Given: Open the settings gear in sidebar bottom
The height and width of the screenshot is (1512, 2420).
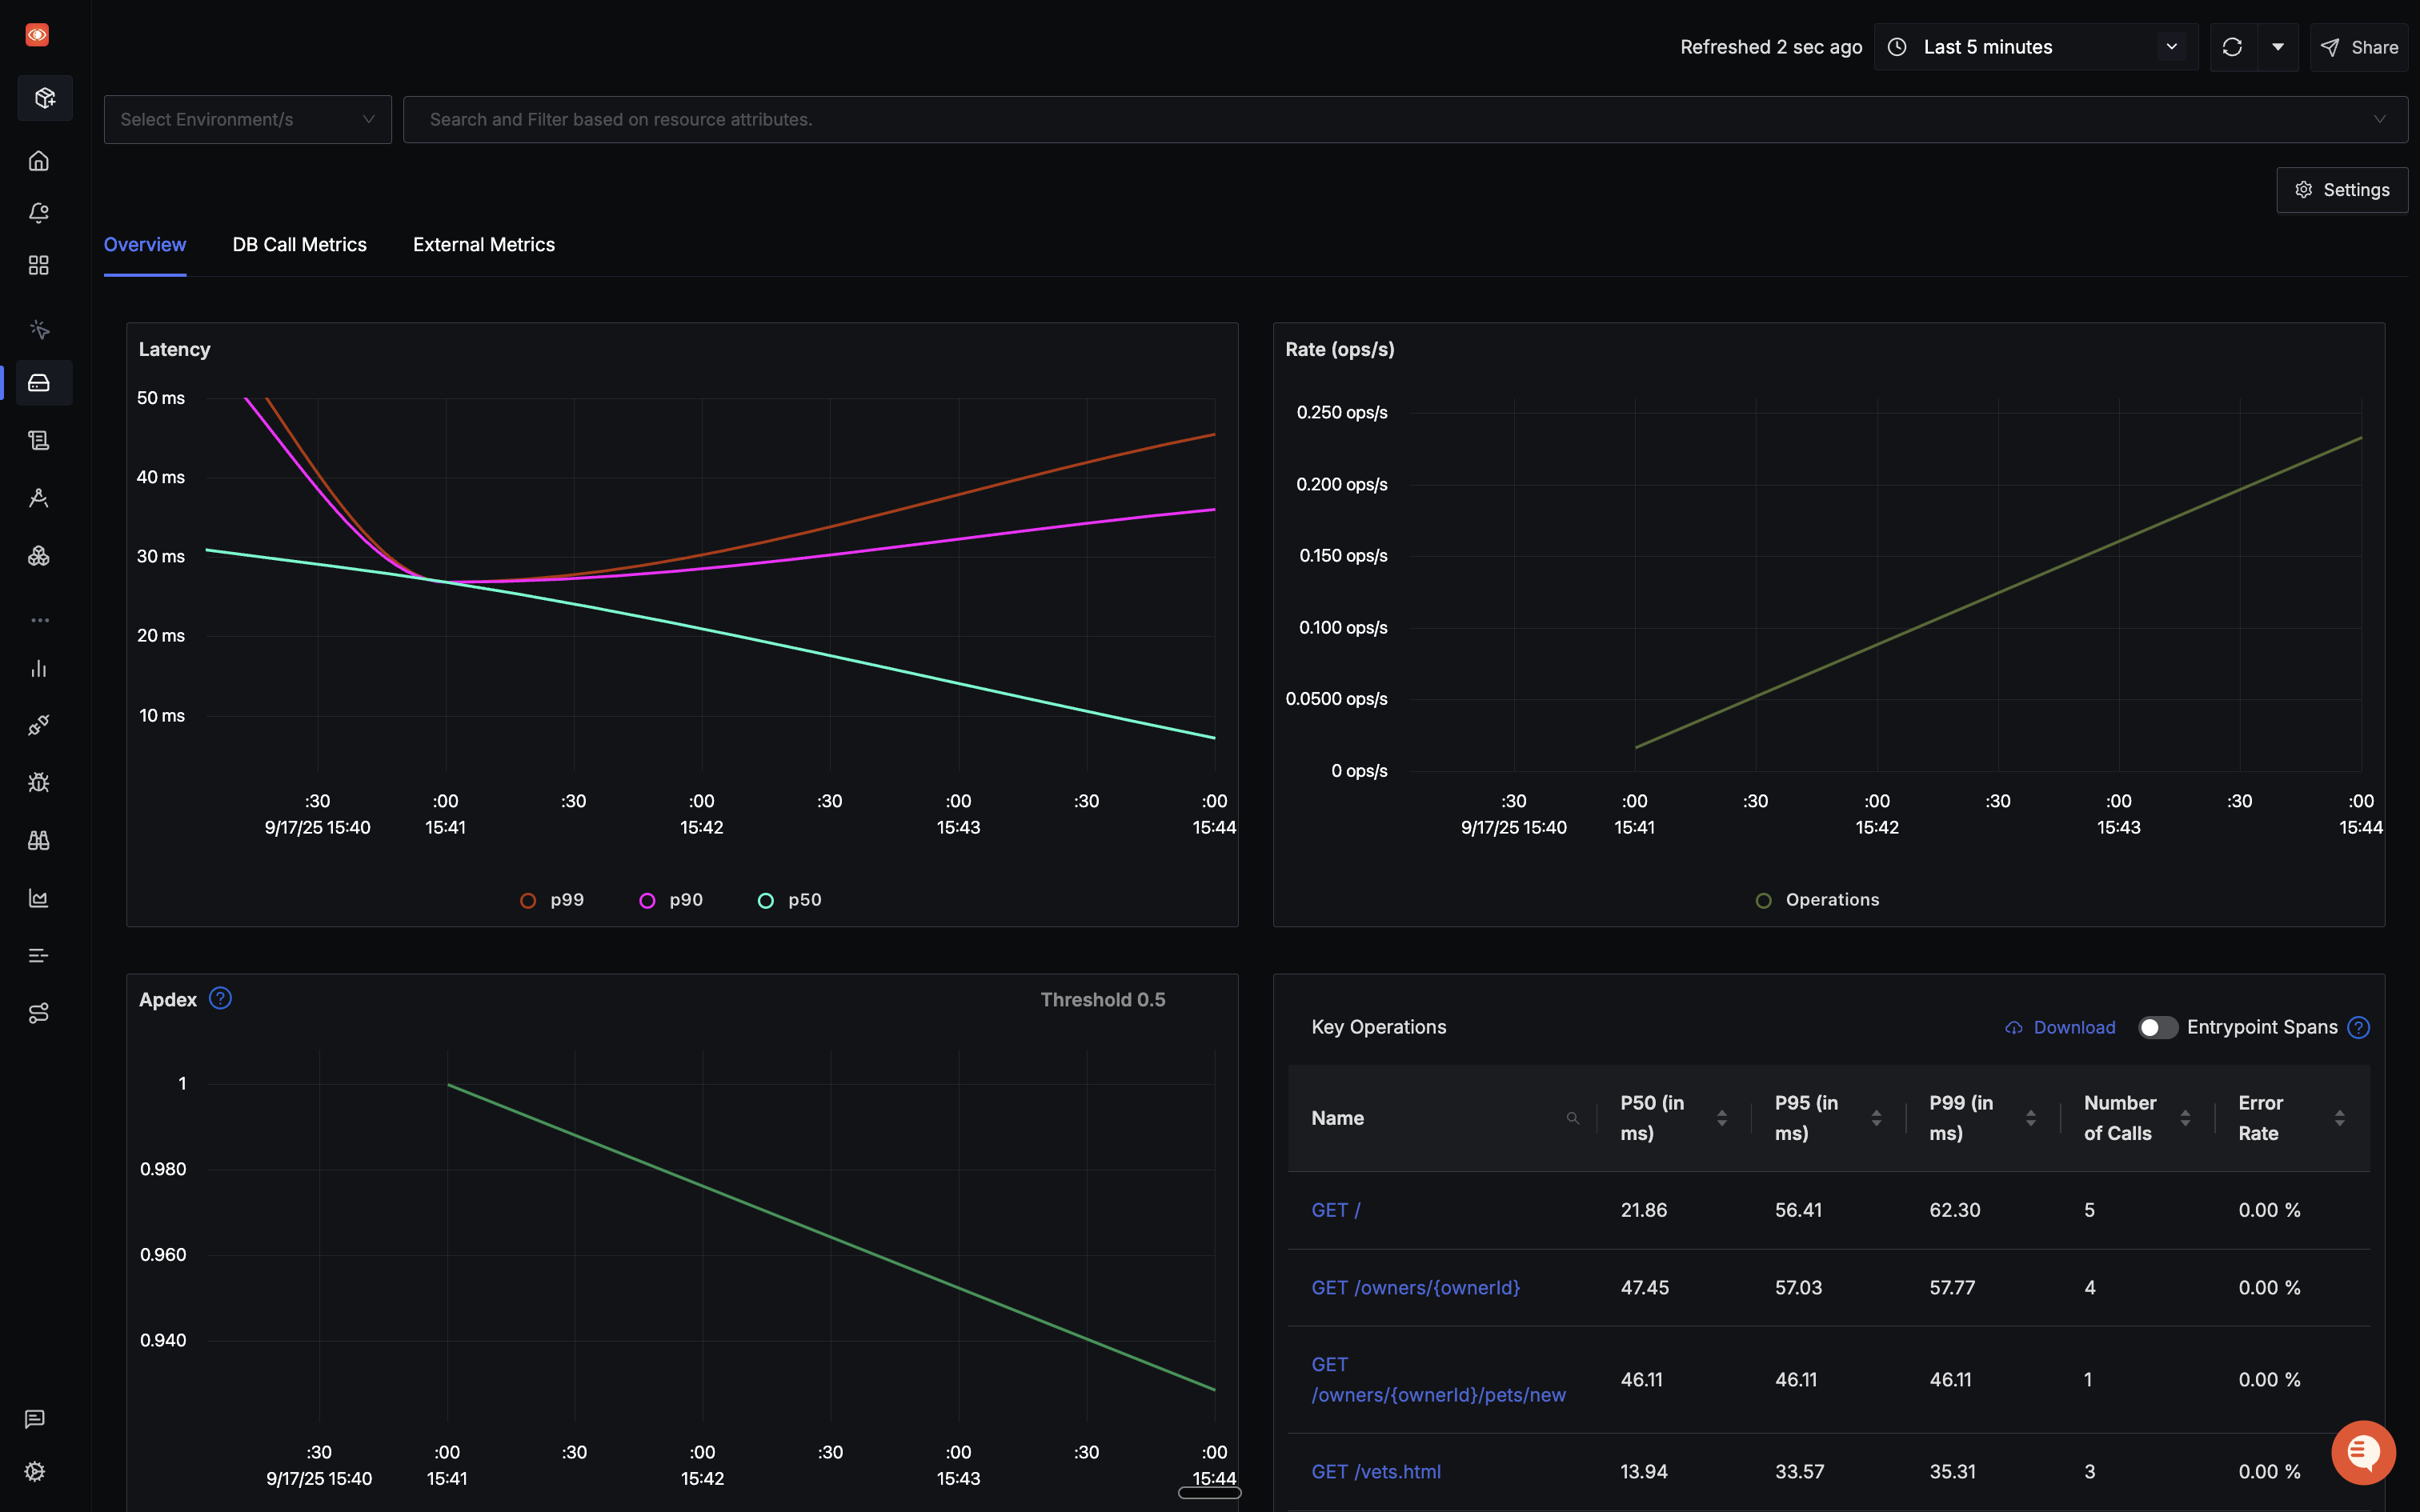Looking at the screenshot, I should [x=35, y=1471].
